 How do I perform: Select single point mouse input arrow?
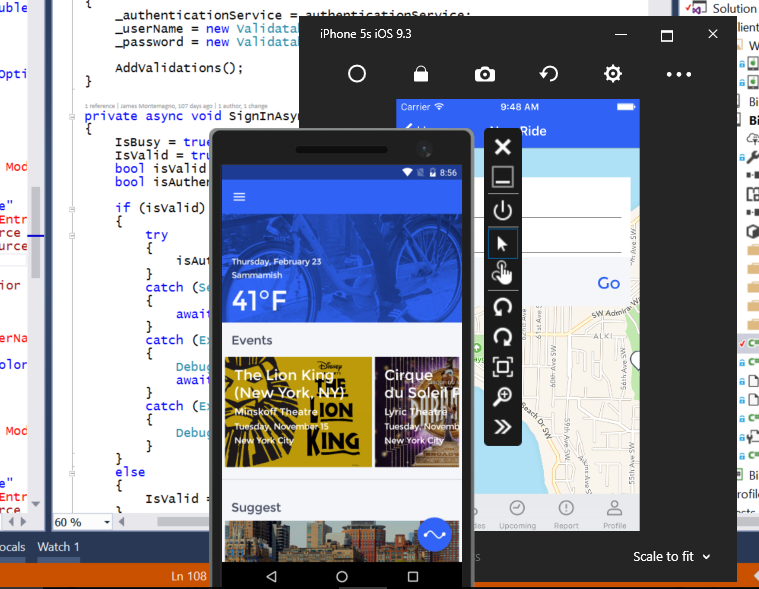click(502, 243)
